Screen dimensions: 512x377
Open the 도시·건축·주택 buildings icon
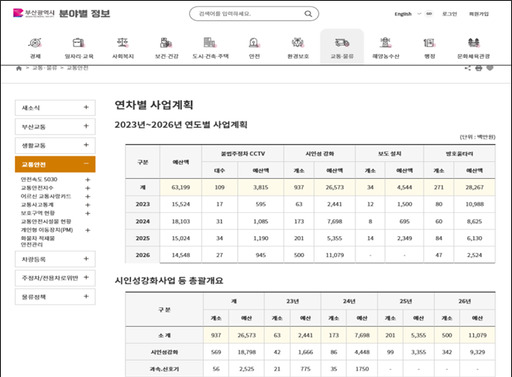pyautogui.click(x=210, y=43)
